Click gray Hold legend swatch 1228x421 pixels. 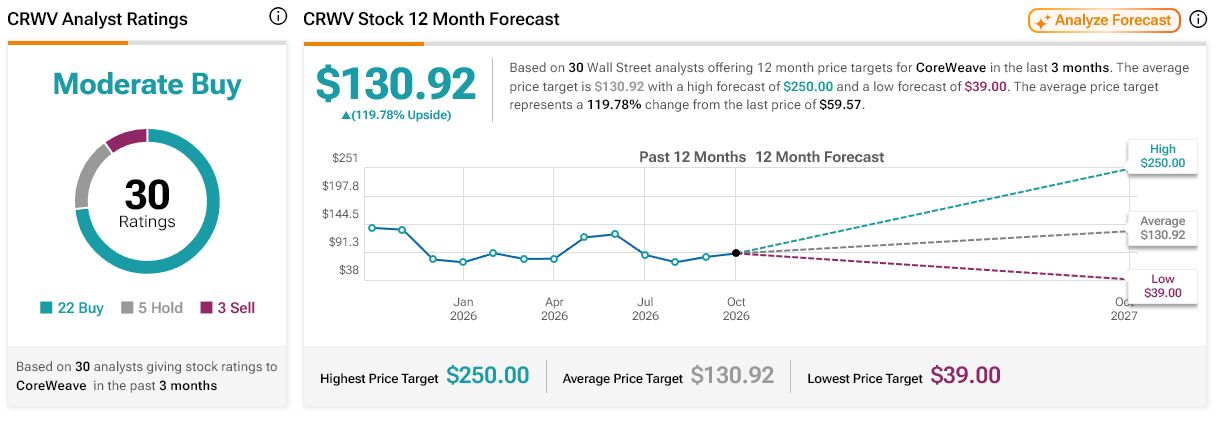(127, 308)
